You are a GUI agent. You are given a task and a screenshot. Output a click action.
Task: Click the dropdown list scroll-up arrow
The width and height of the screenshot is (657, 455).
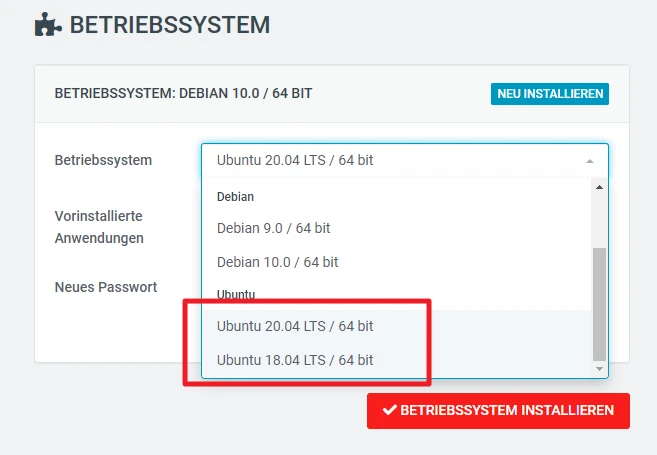[x=600, y=187]
